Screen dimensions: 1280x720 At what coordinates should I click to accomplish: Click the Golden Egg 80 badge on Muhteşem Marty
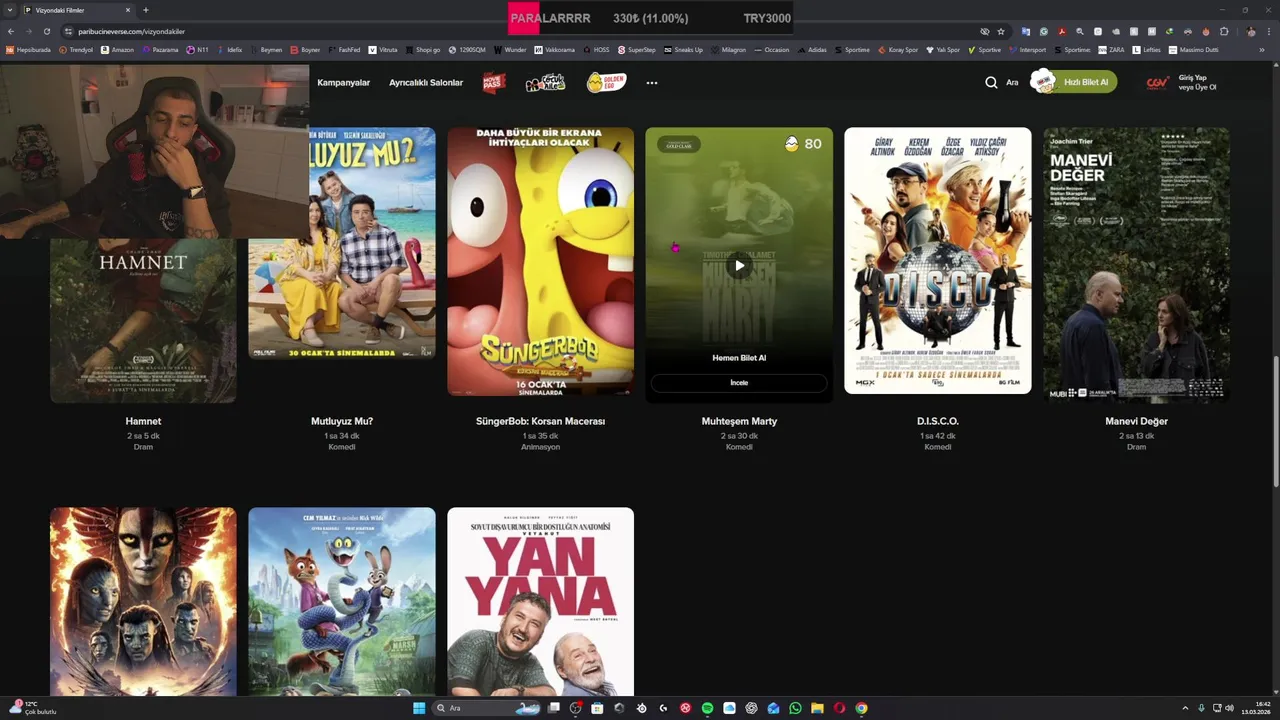click(x=803, y=144)
